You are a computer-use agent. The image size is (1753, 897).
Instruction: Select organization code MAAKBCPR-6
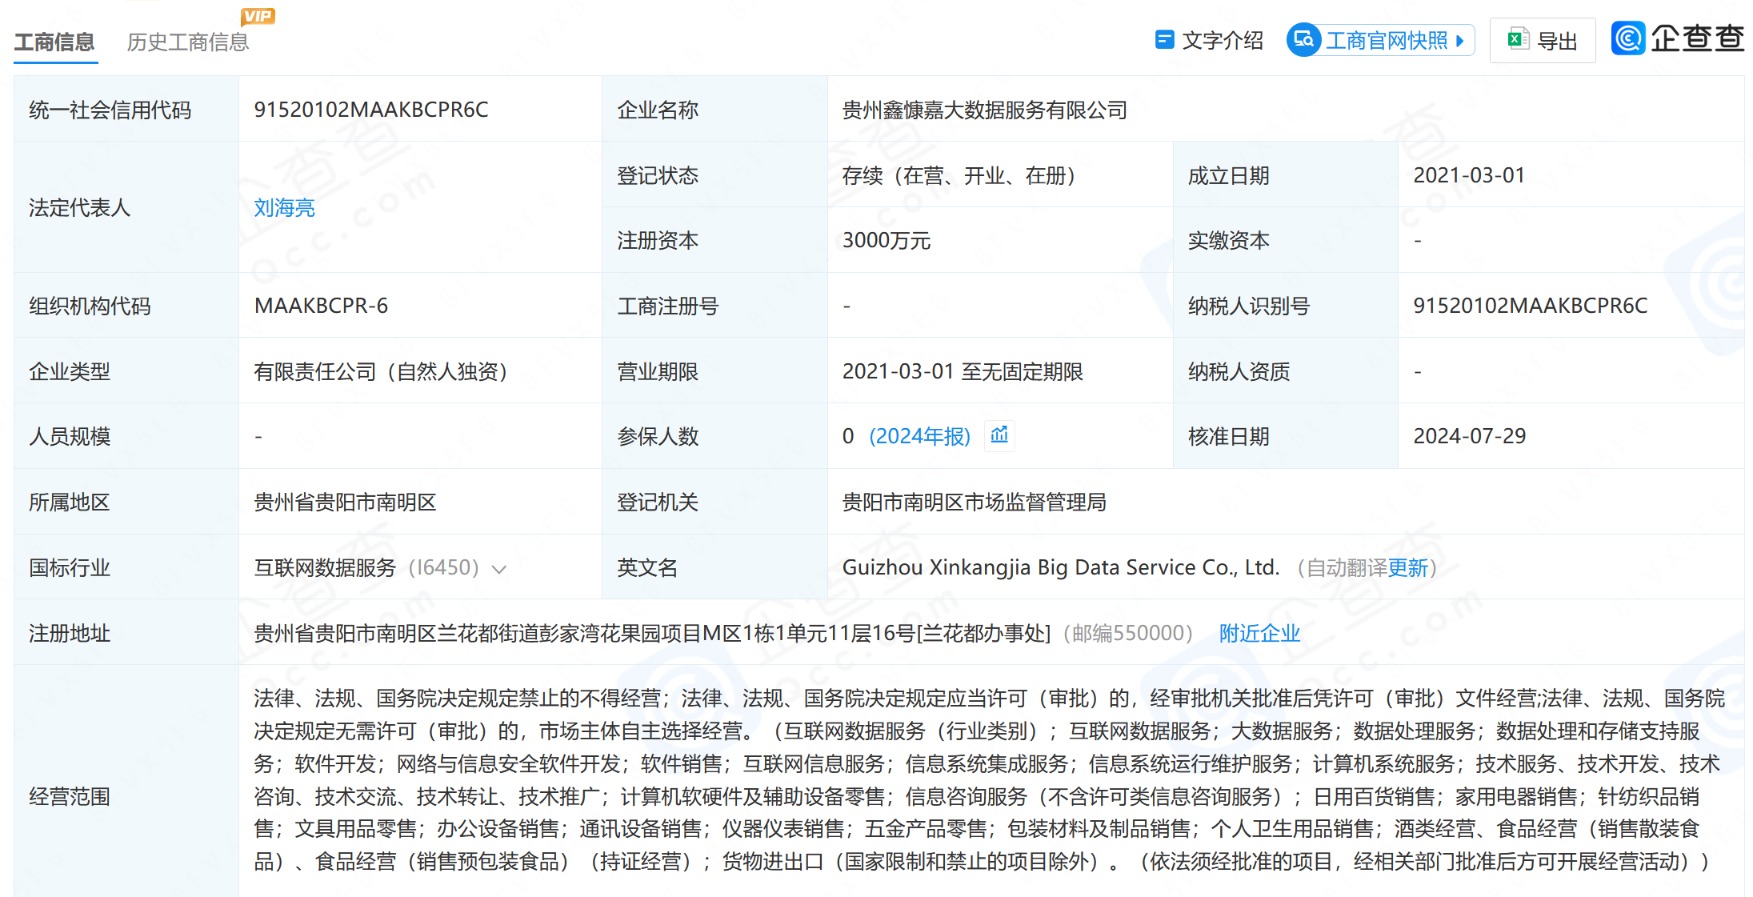(321, 306)
